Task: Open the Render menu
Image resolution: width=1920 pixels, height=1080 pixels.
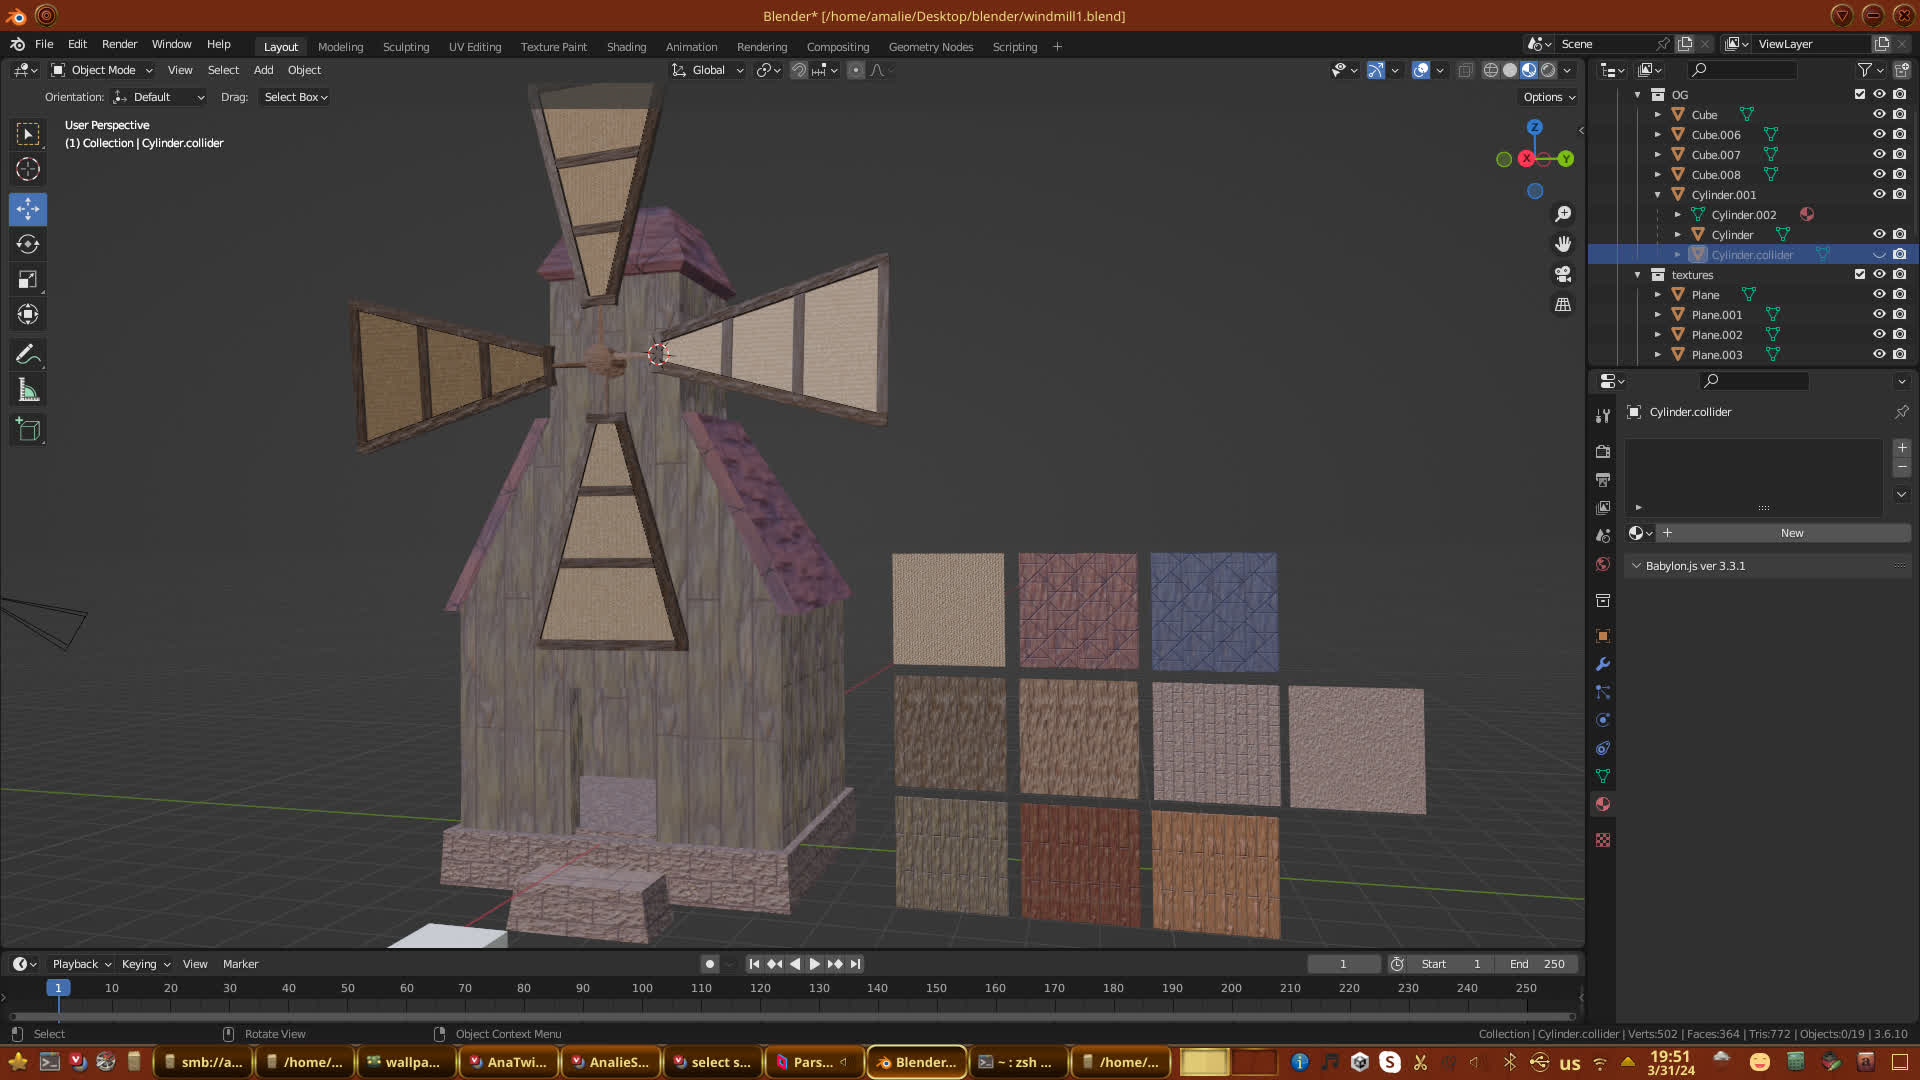Action: click(x=119, y=44)
